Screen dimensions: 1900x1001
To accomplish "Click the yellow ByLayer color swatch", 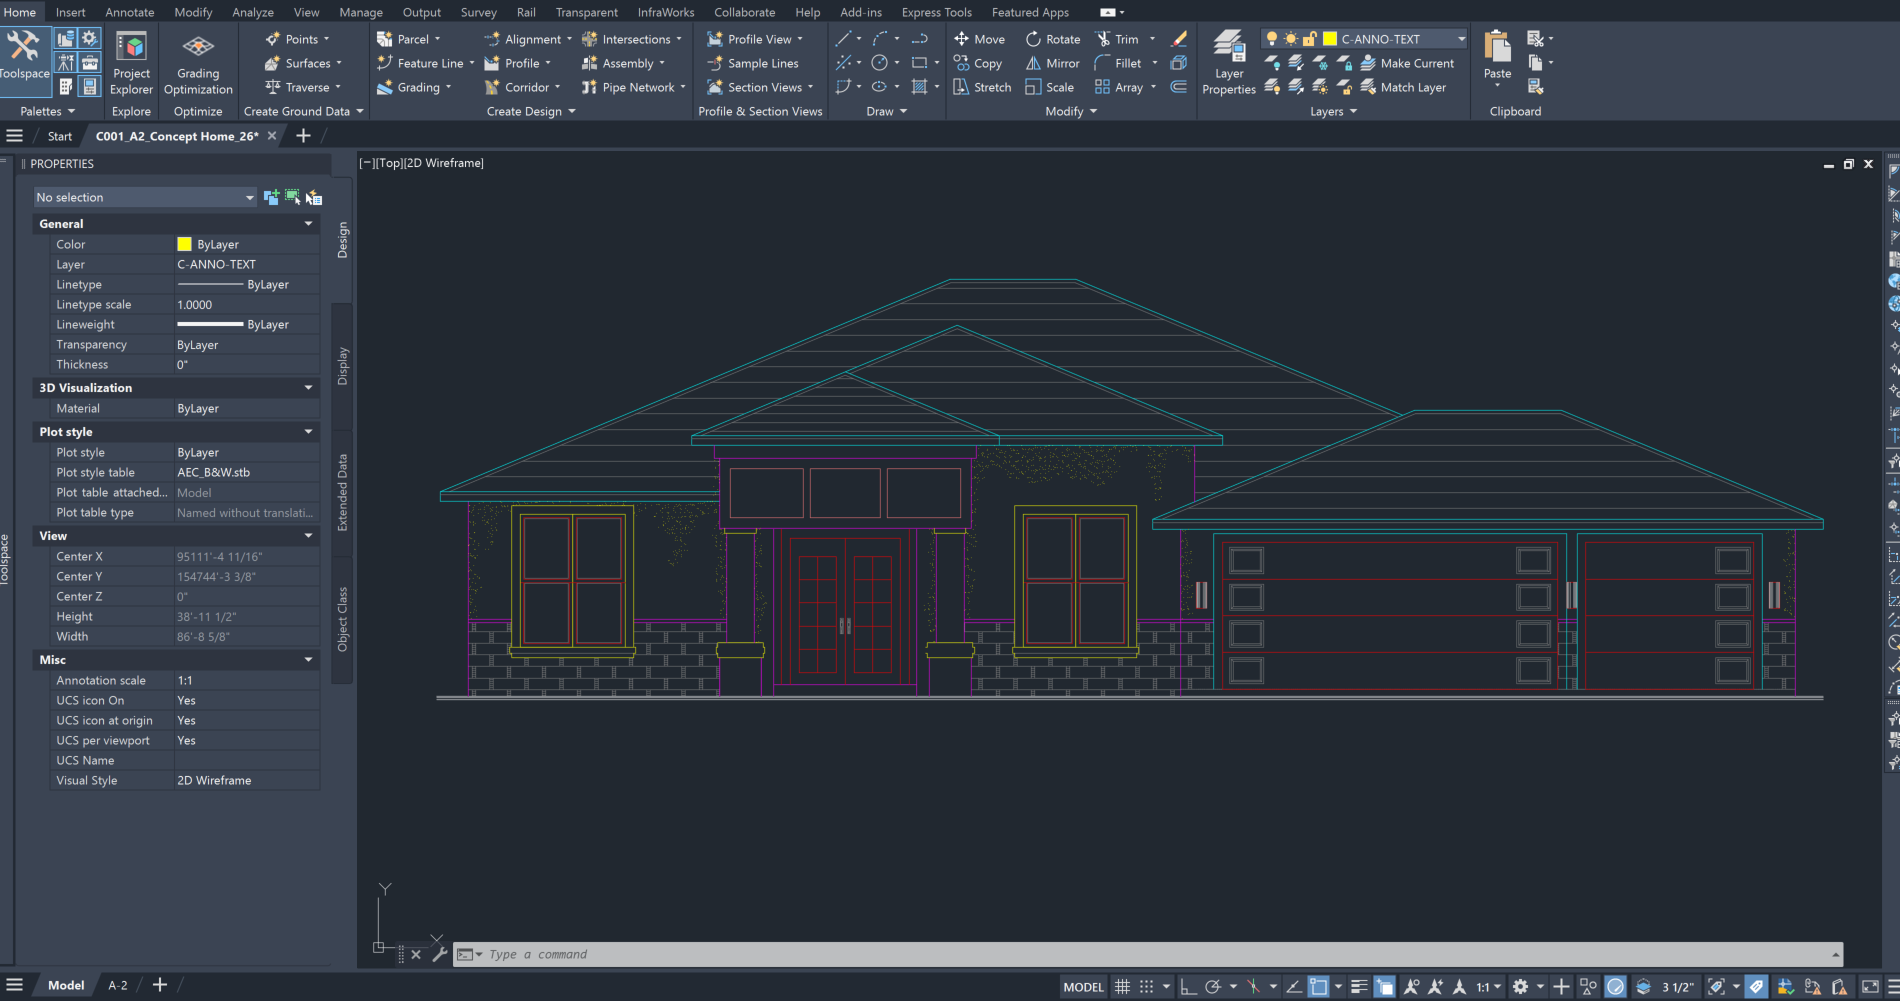I will (x=184, y=244).
